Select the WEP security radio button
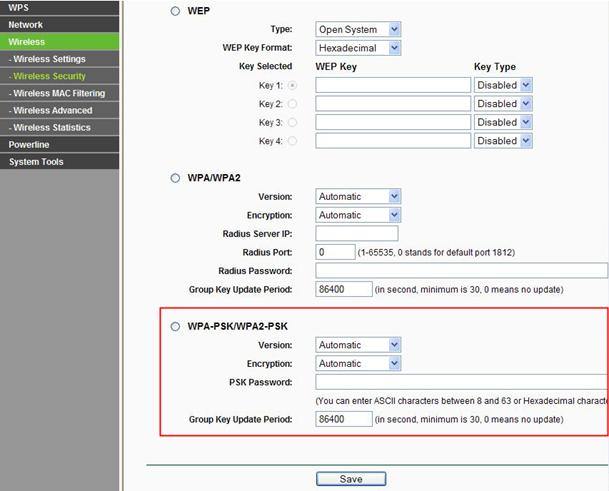Viewport: 609px width, 491px height. click(175, 11)
